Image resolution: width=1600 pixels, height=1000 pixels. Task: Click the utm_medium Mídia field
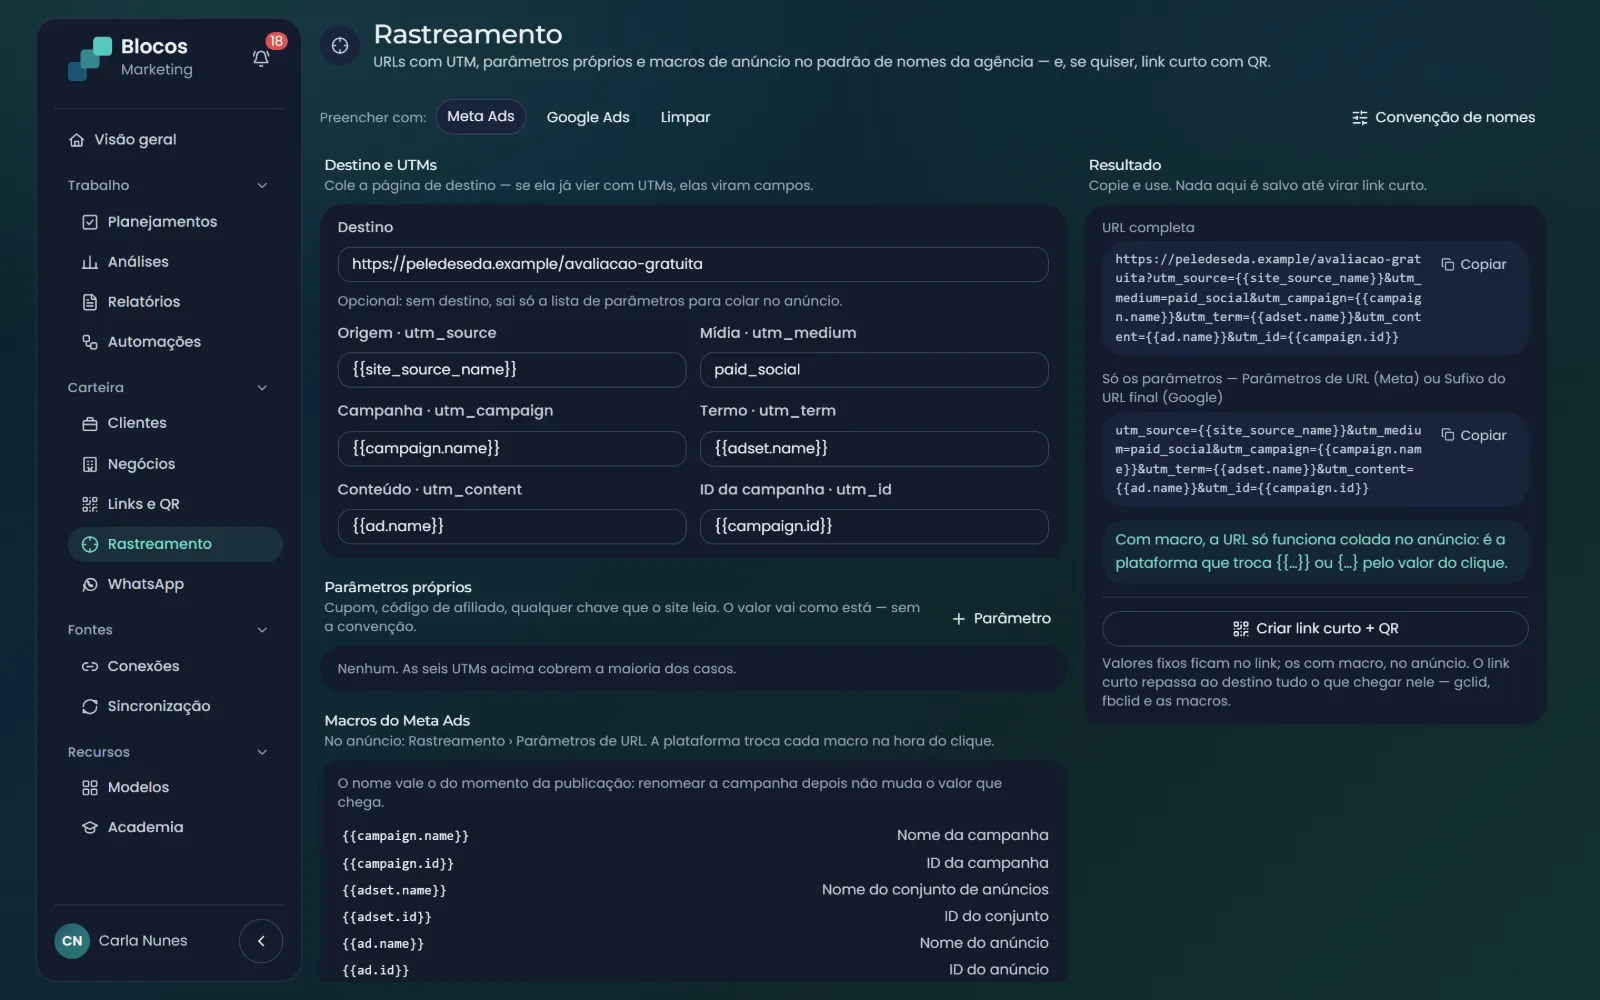pos(874,369)
